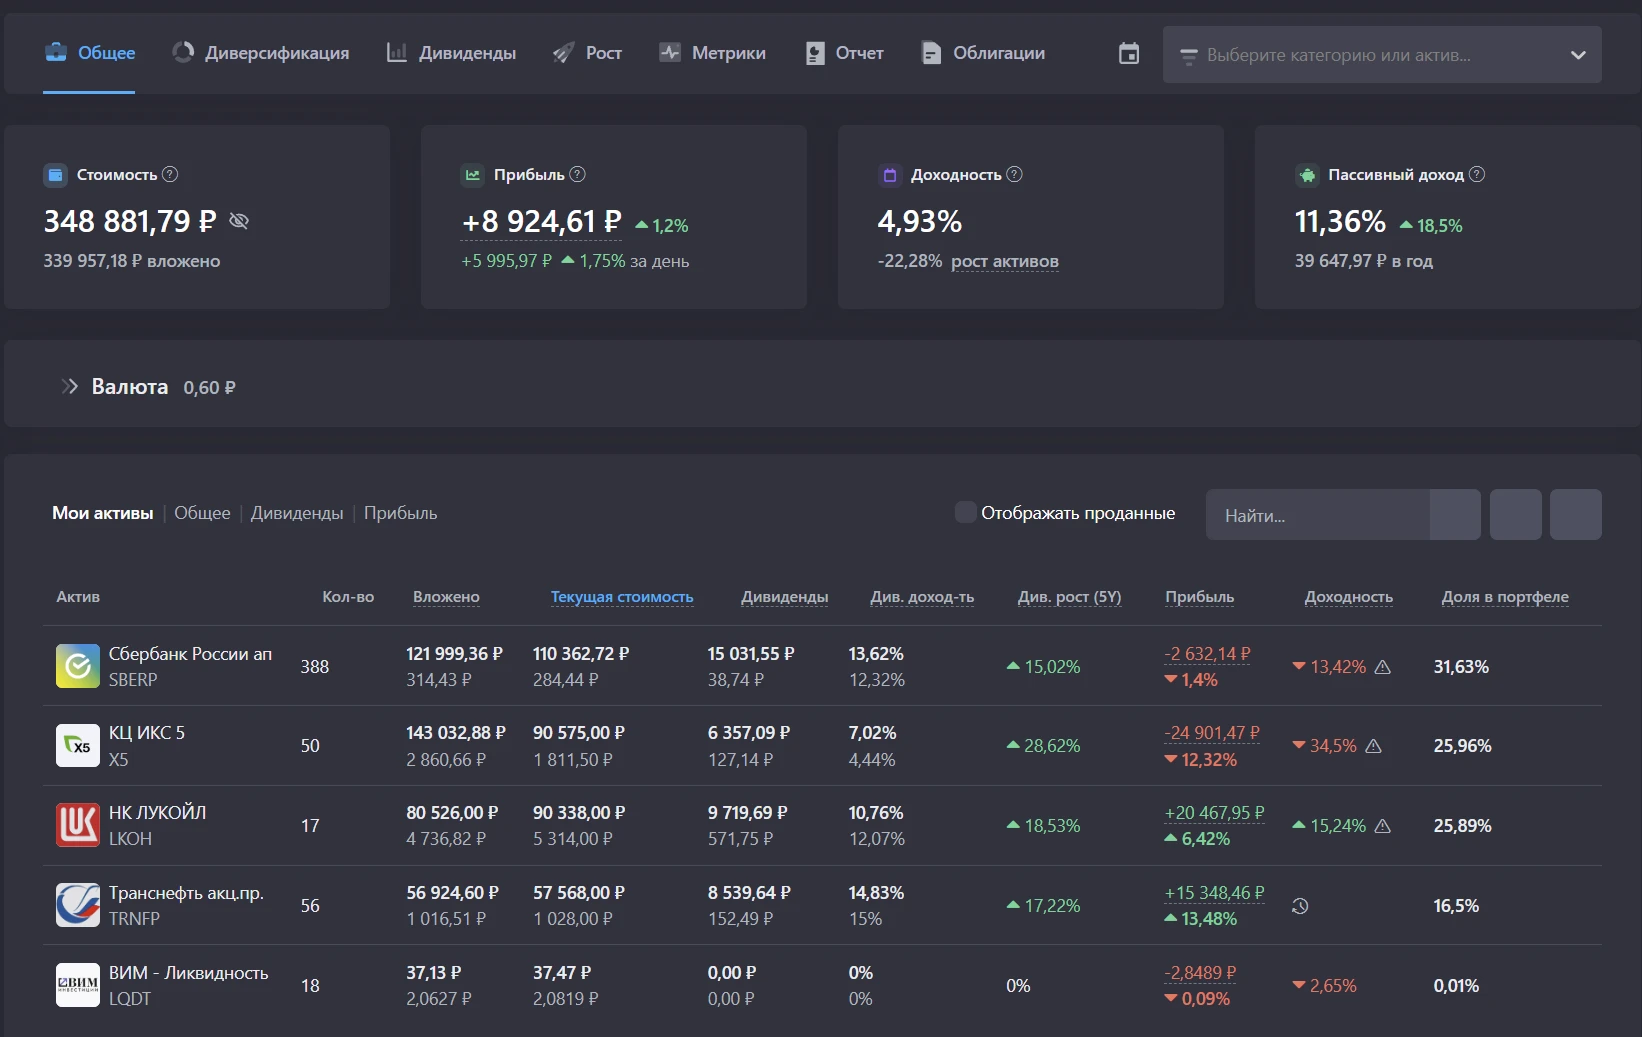The image size is (1642, 1037).
Task: Switch to the Диверсификация tab
Action: coord(261,53)
